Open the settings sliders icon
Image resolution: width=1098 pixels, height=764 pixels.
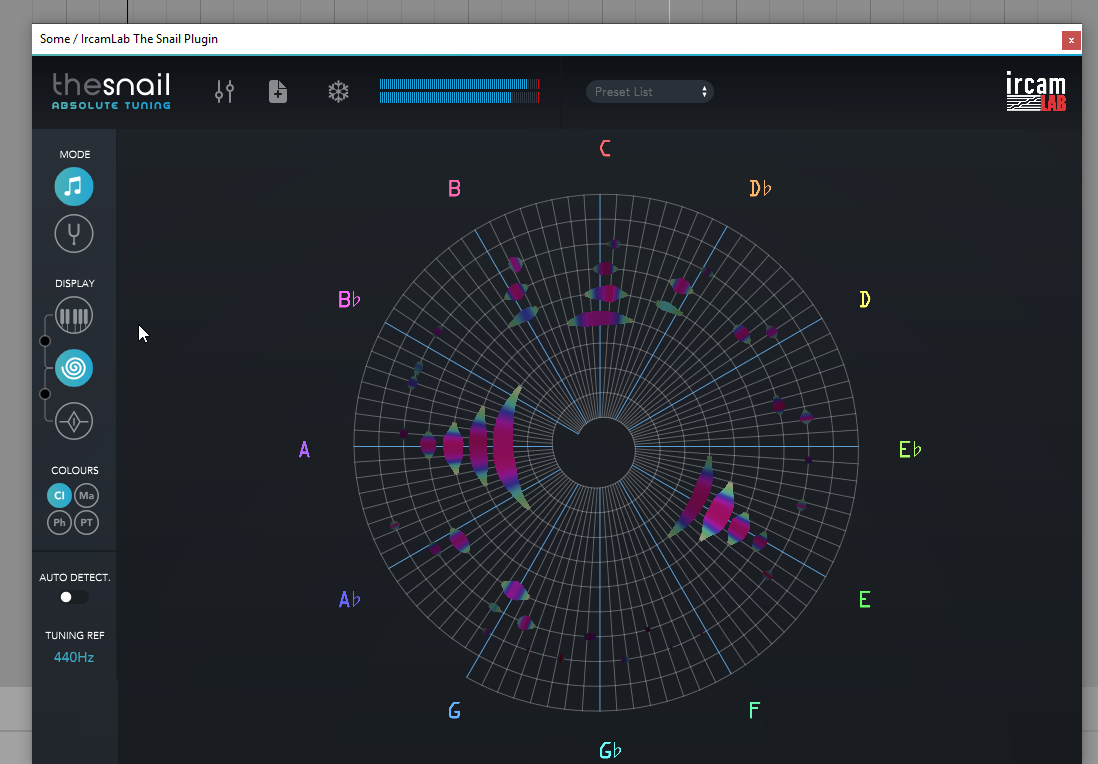click(x=224, y=92)
